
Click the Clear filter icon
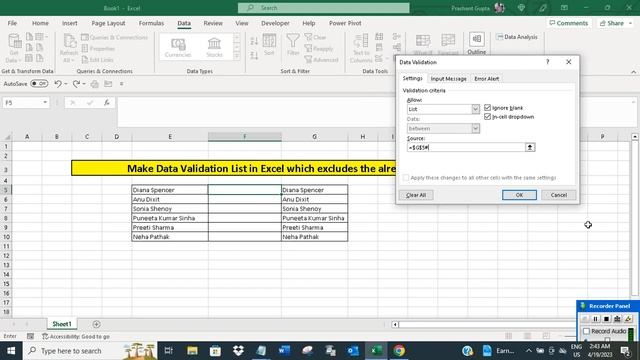point(316,37)
